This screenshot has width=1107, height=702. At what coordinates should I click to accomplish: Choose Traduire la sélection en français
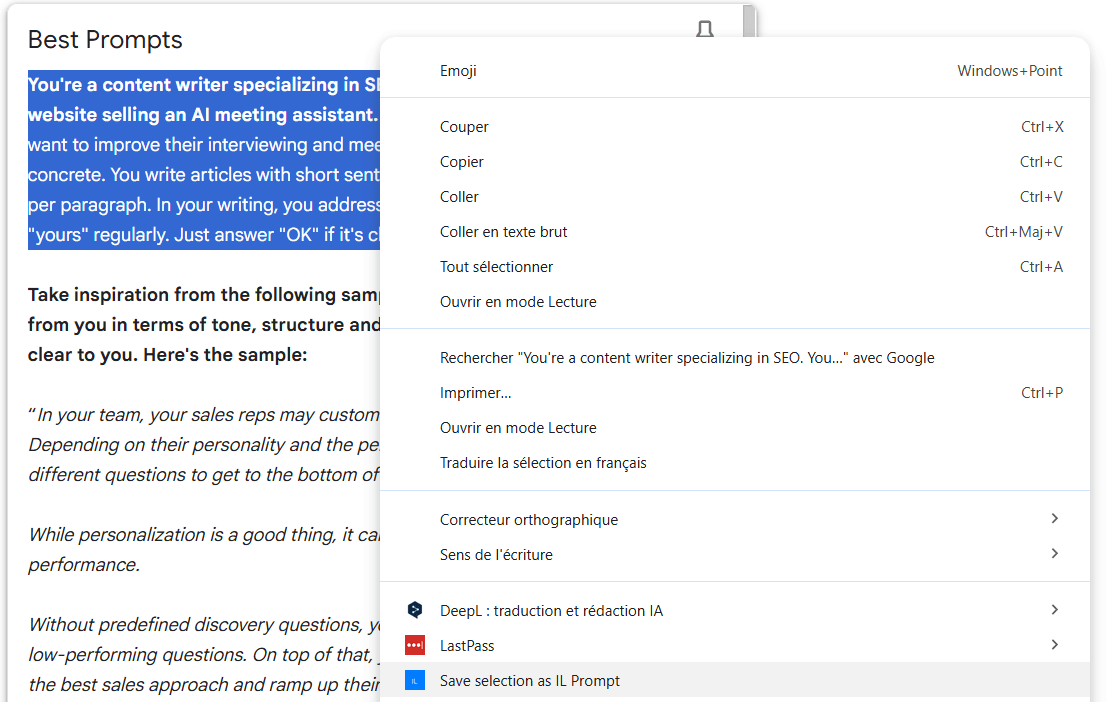(734, 463)
